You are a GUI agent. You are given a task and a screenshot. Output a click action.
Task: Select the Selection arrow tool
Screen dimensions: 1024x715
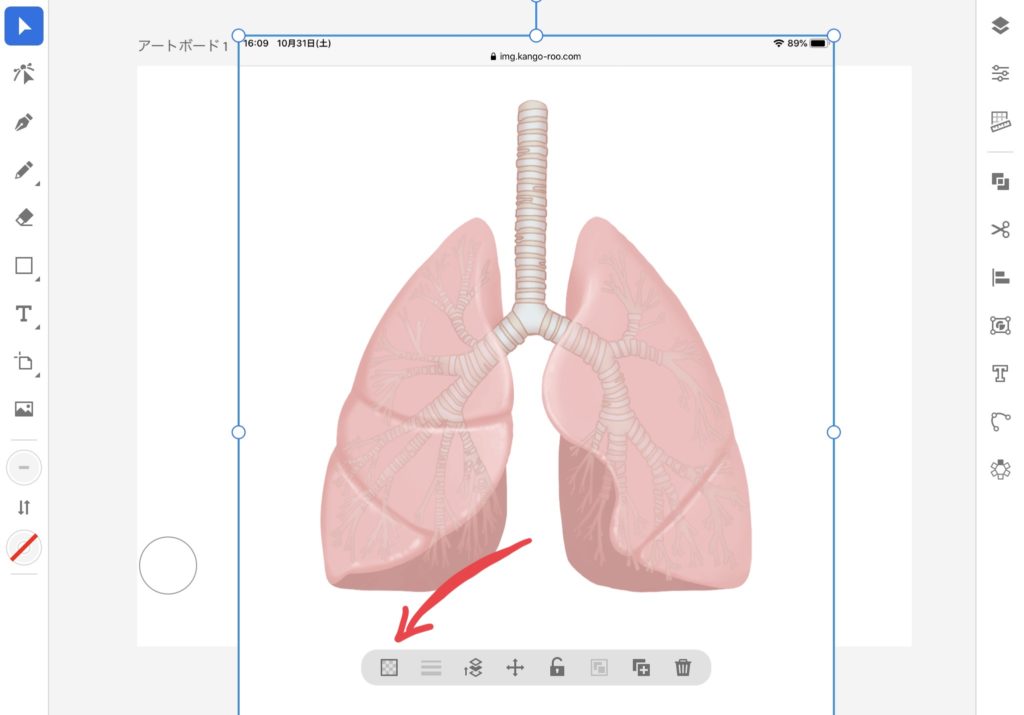(x=24, y=26)
